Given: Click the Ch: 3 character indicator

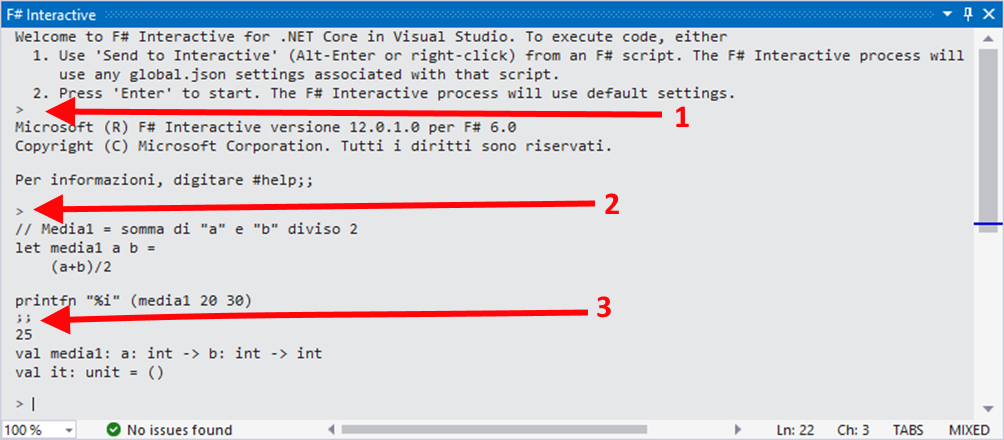Looking at the screenshot, I should [x=853, y=429].
